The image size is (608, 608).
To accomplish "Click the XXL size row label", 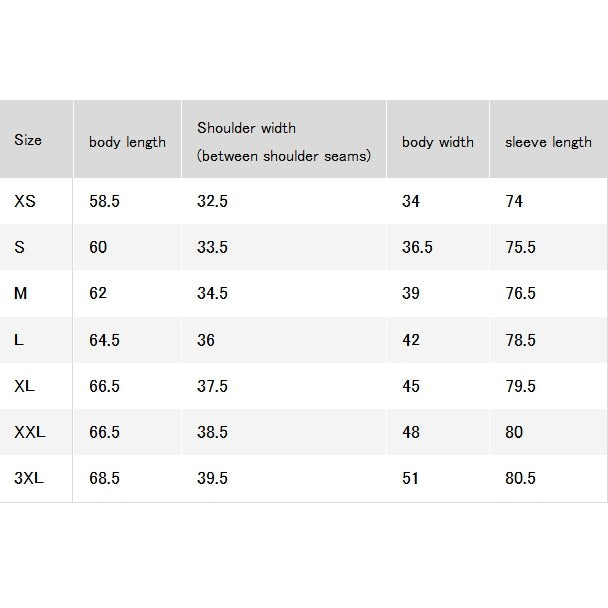I will tap(30, 432).
